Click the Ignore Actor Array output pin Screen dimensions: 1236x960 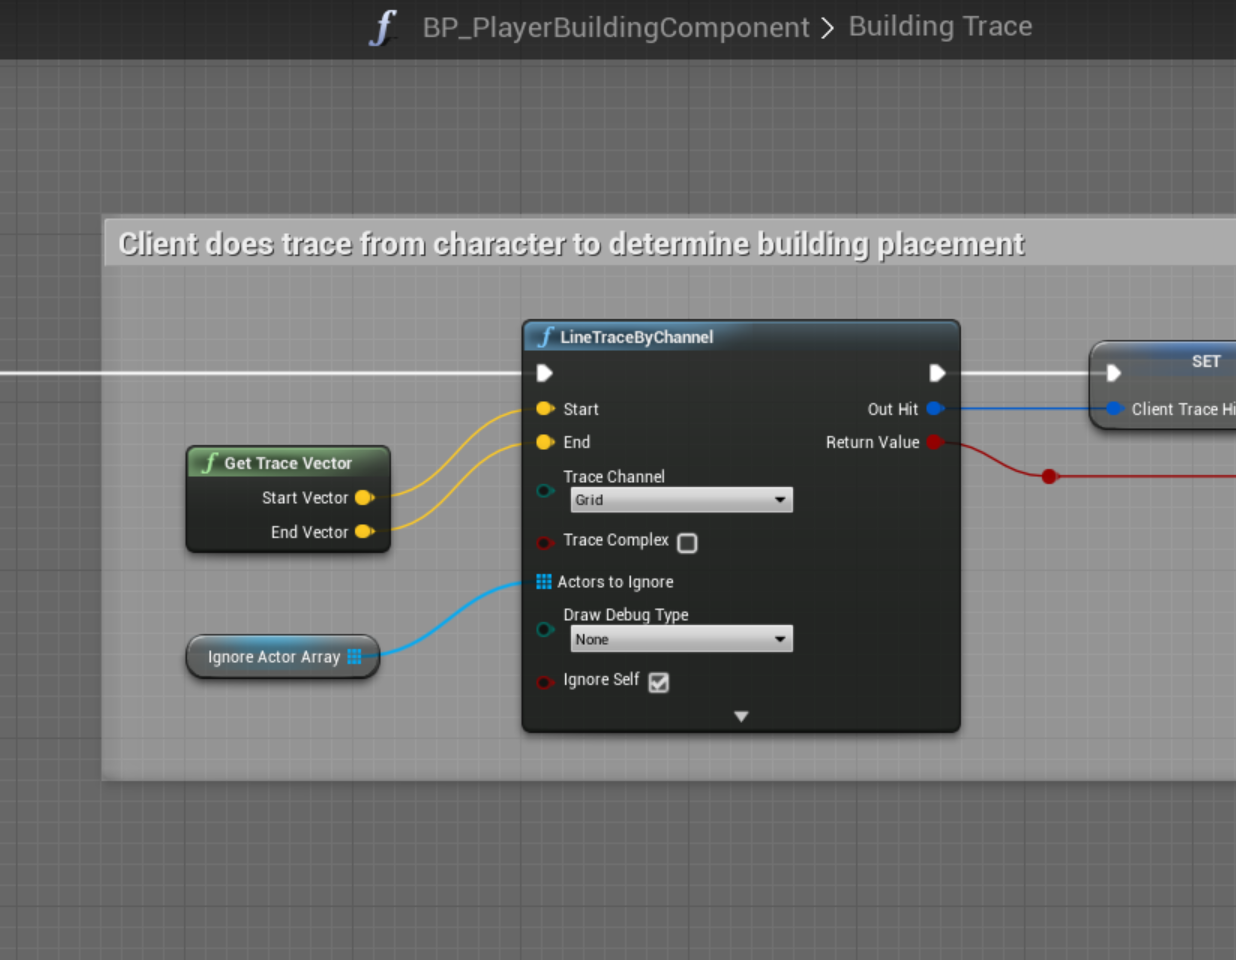pyautogui.click(x=354, y=657)
